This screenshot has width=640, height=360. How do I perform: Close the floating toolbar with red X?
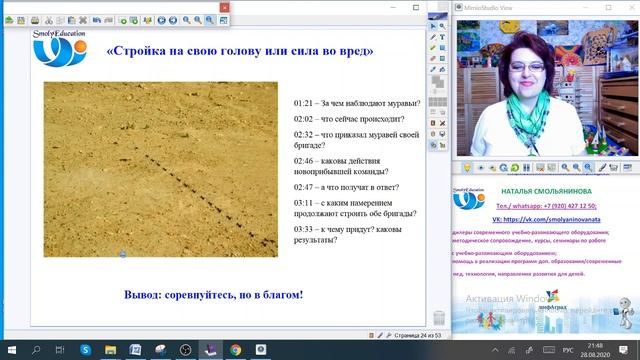tap(224, 7)
